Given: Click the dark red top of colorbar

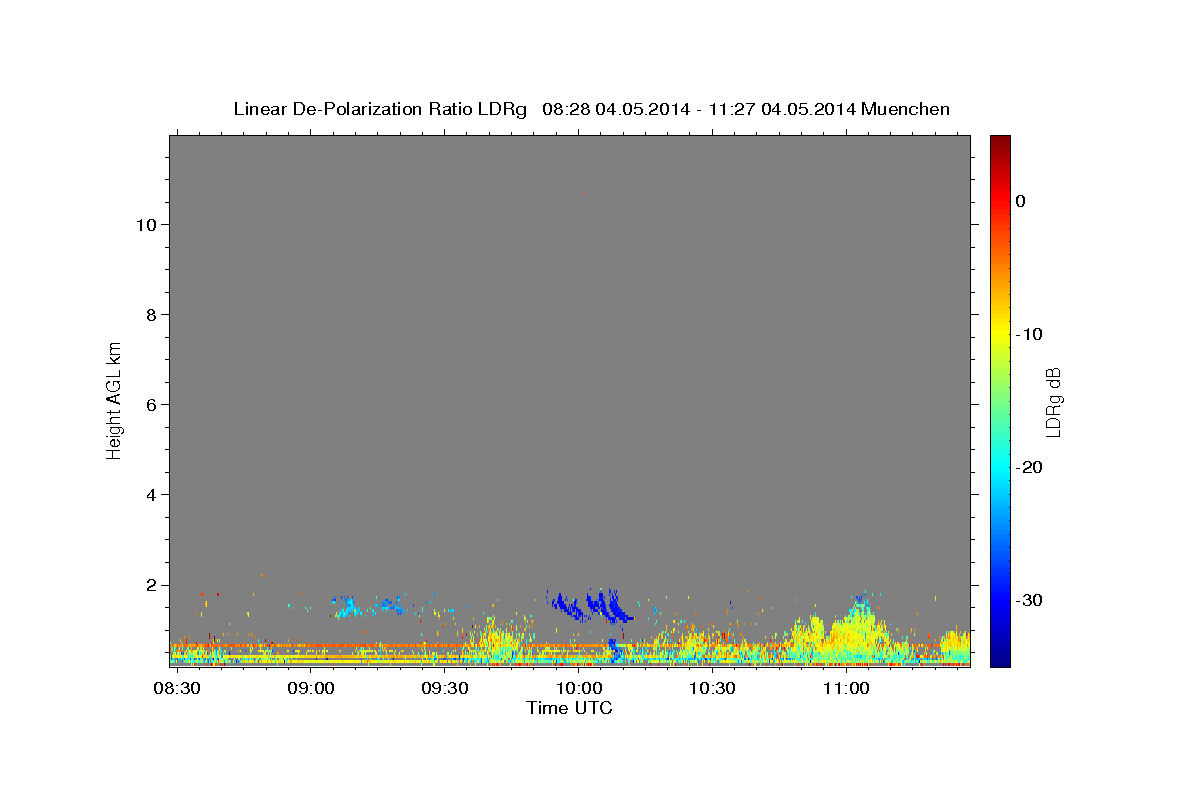Looking at the screenshot, I should point(1000,143).
